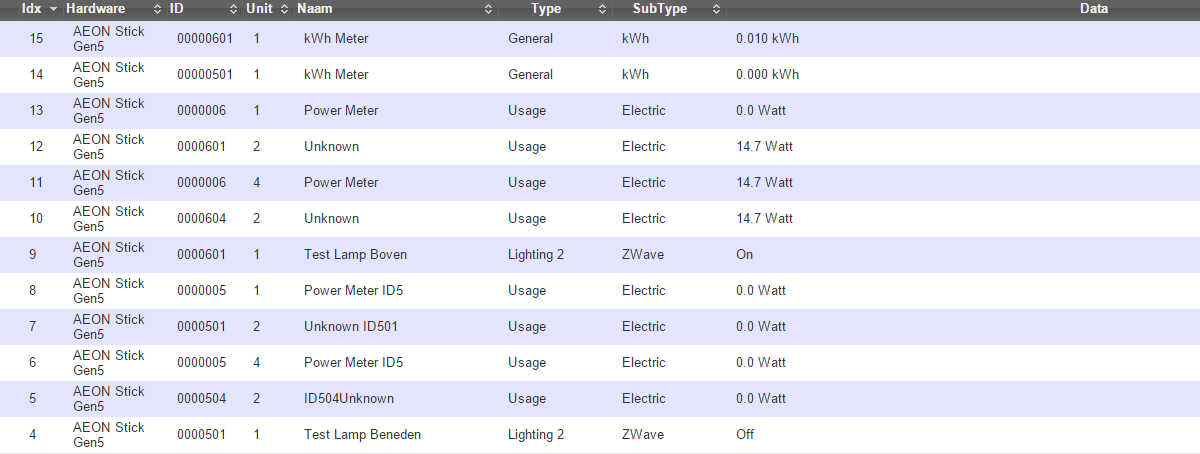Image resolution: width=1200 pixels, height=454 pixels.
Task: Click the Hardware column header label
Action: coord(96,9)
